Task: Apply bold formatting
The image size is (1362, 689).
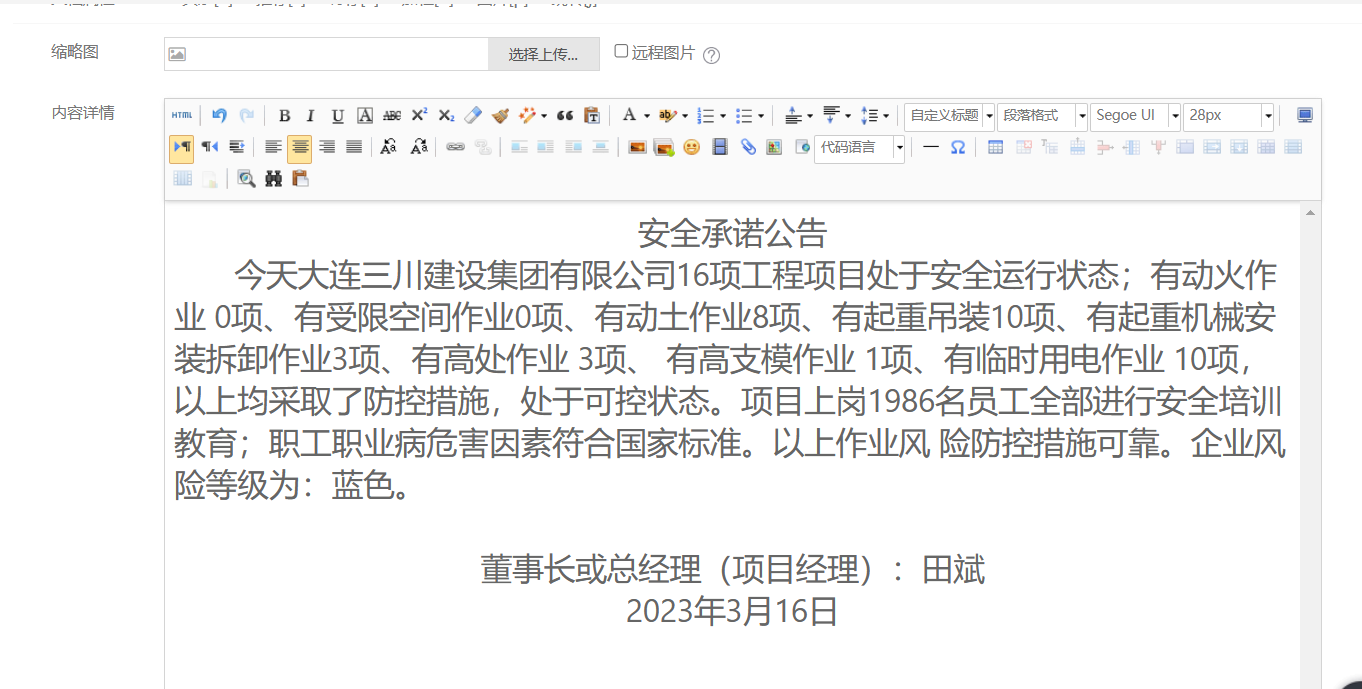Action: tap(284, 116)
